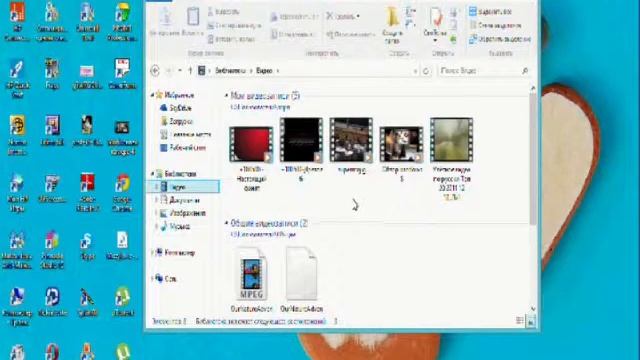
Task: Collapse the Библиотеки tree node
Action: point(152,173)
